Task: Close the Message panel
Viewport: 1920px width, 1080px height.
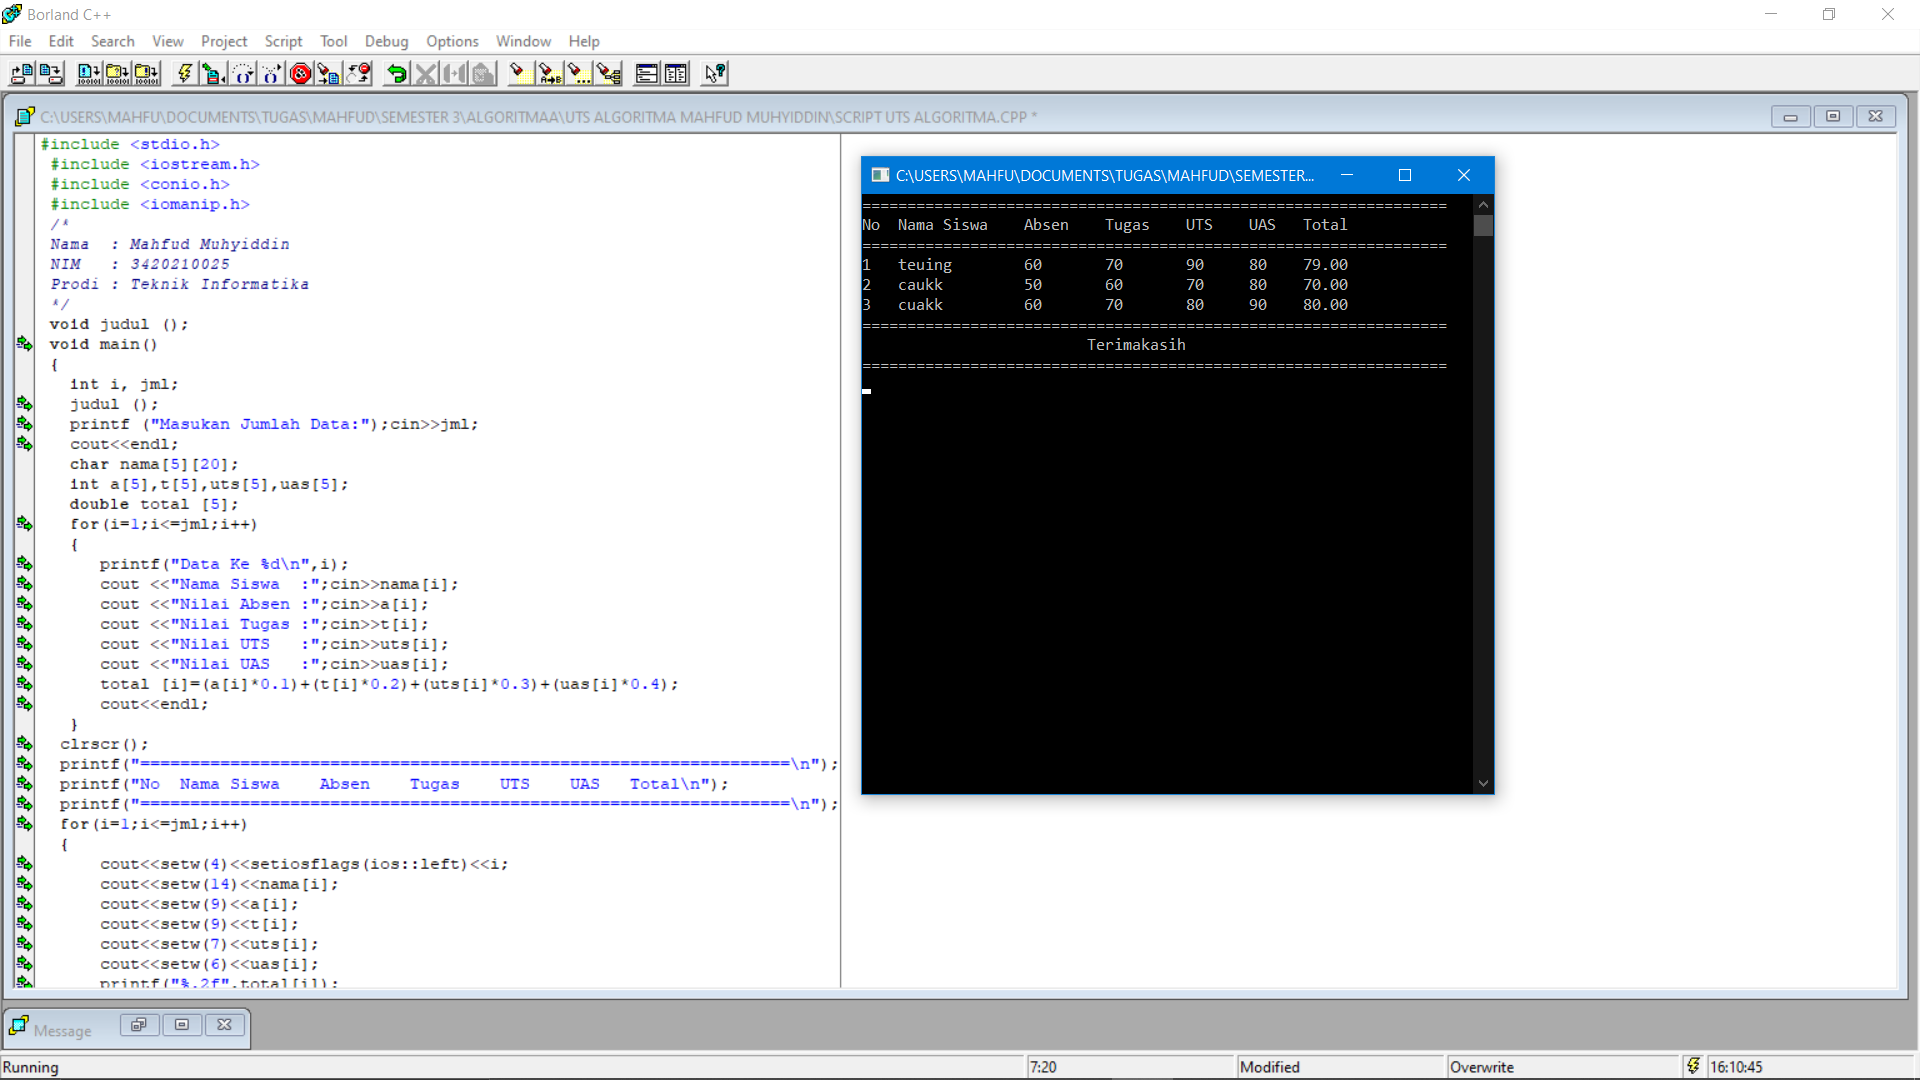Action: coord(224,1025)
